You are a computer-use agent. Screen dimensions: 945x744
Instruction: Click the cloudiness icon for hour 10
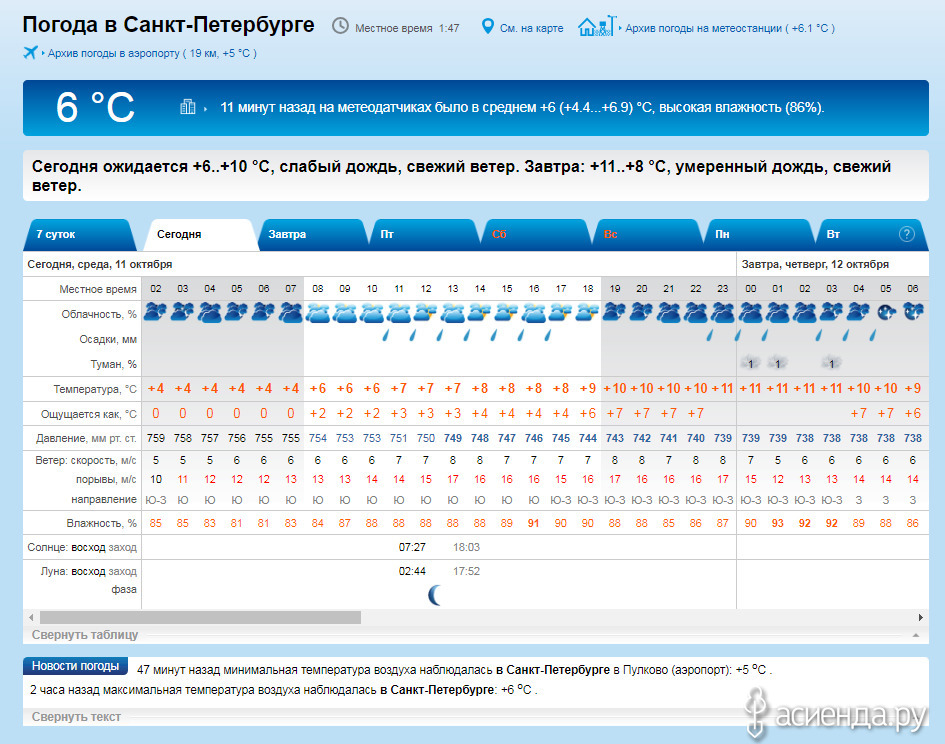372,313
